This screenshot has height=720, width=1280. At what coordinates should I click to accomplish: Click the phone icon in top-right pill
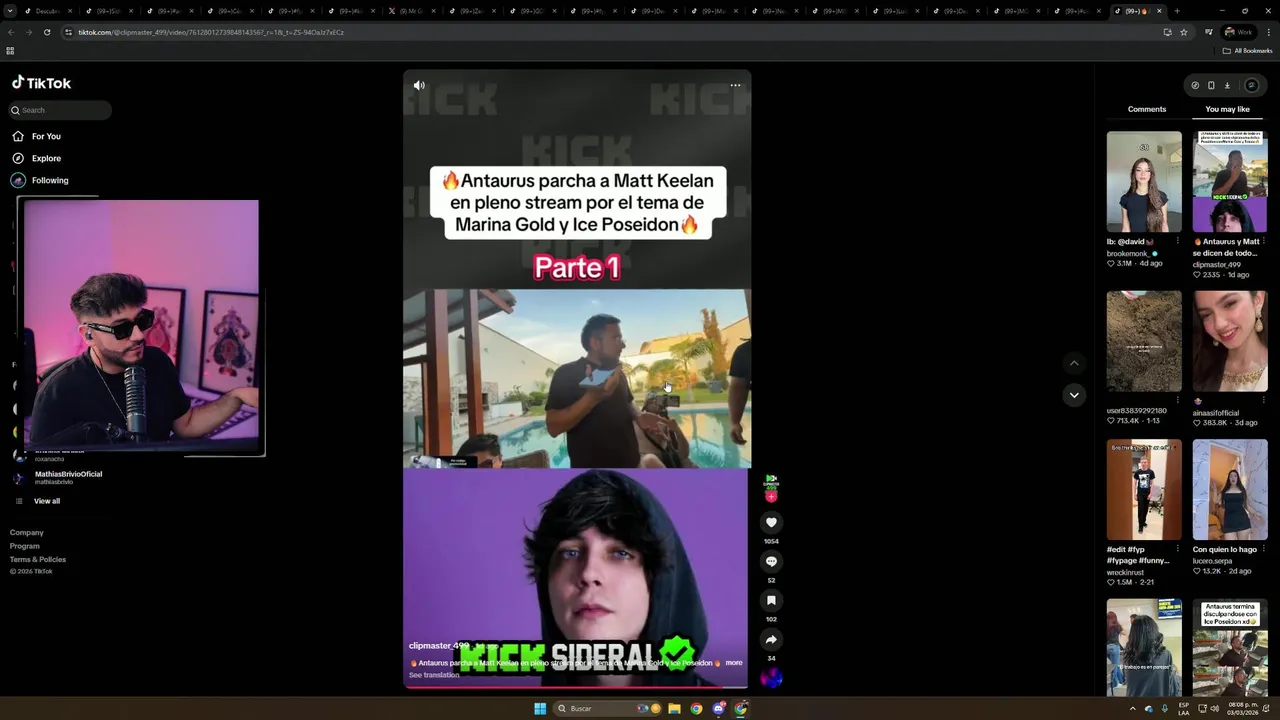[x=1211, y=85]
